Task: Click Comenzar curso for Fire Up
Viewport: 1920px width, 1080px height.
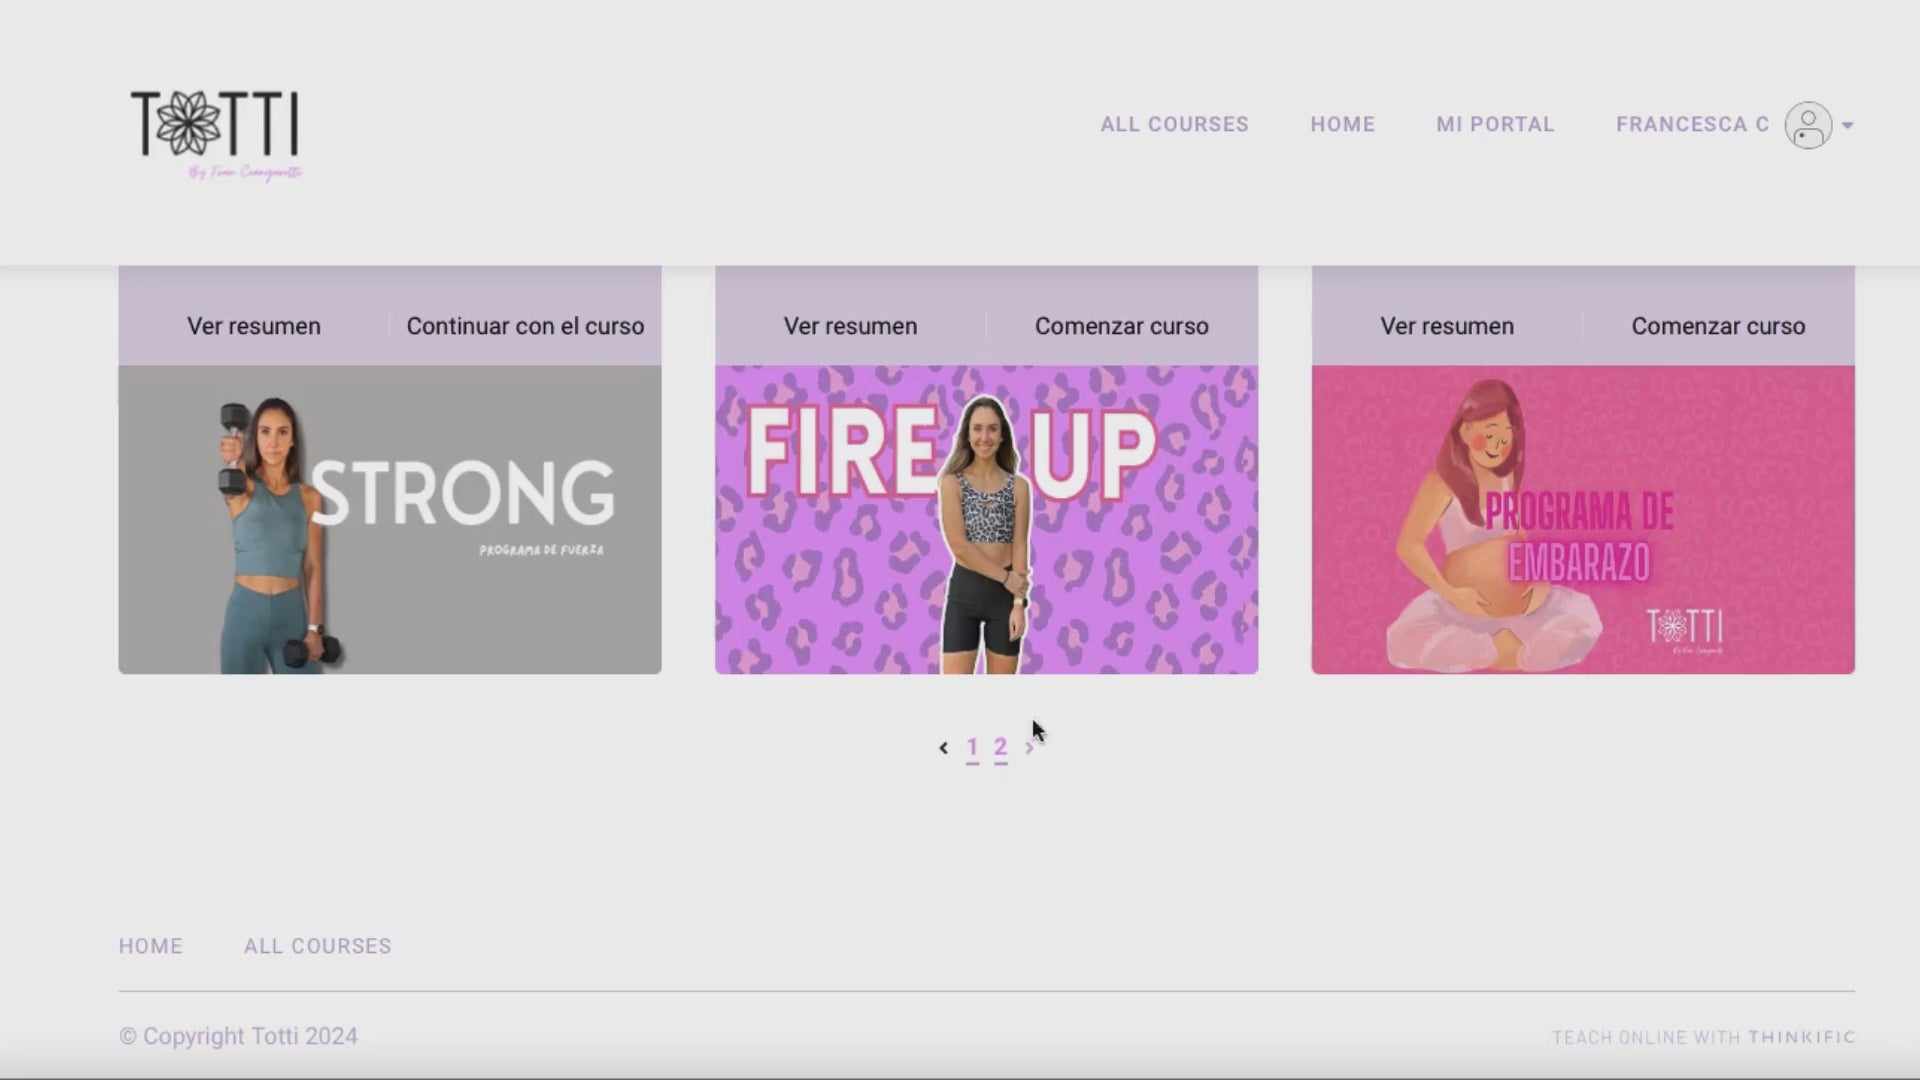Action: click(x=1121, y=326)
